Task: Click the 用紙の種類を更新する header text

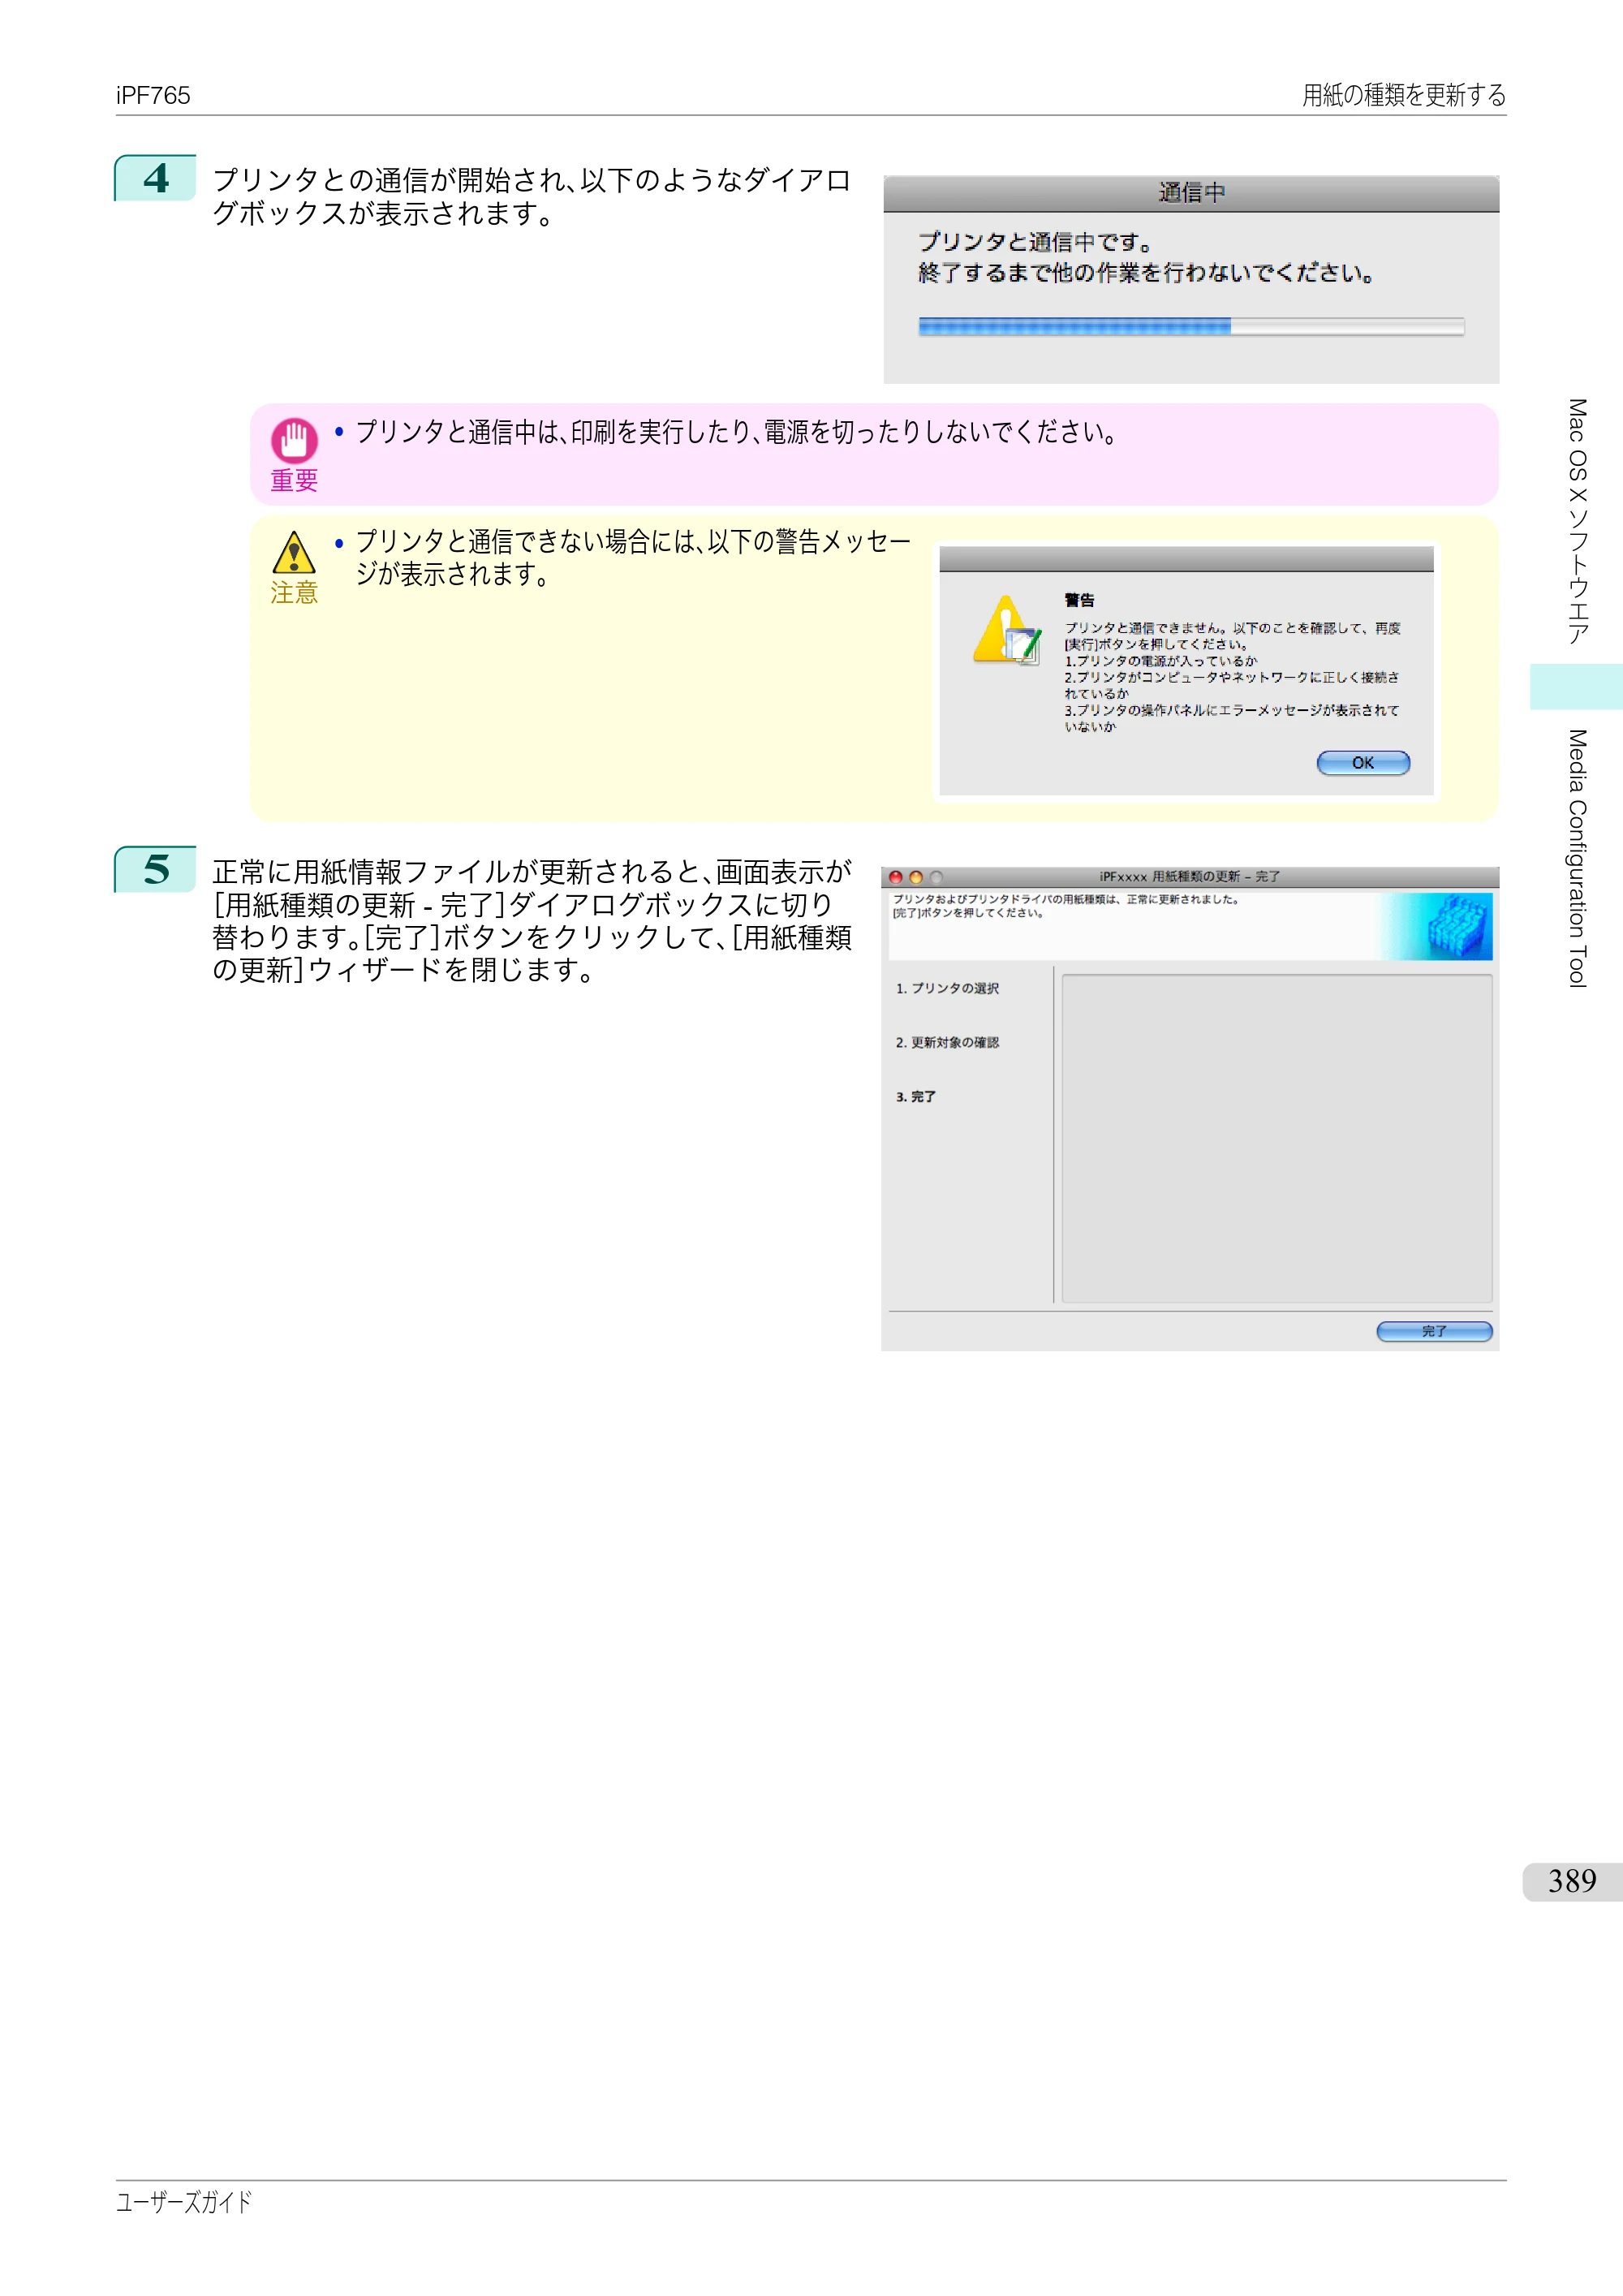Action: tap(1404, 95)
